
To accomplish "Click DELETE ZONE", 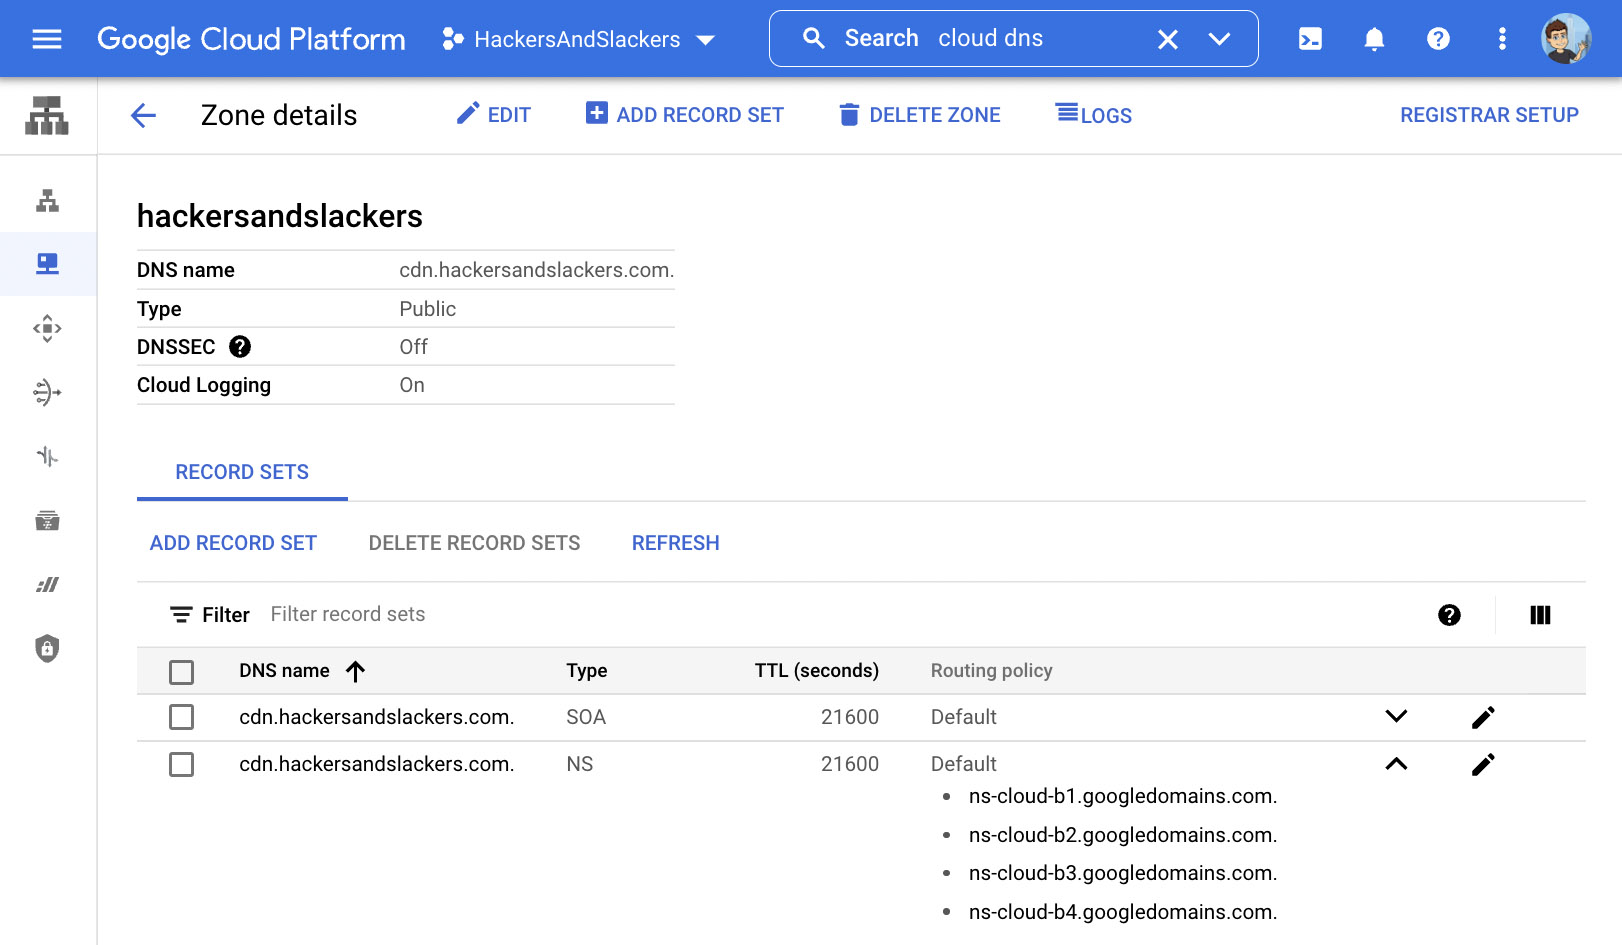I will pos(919,115).
